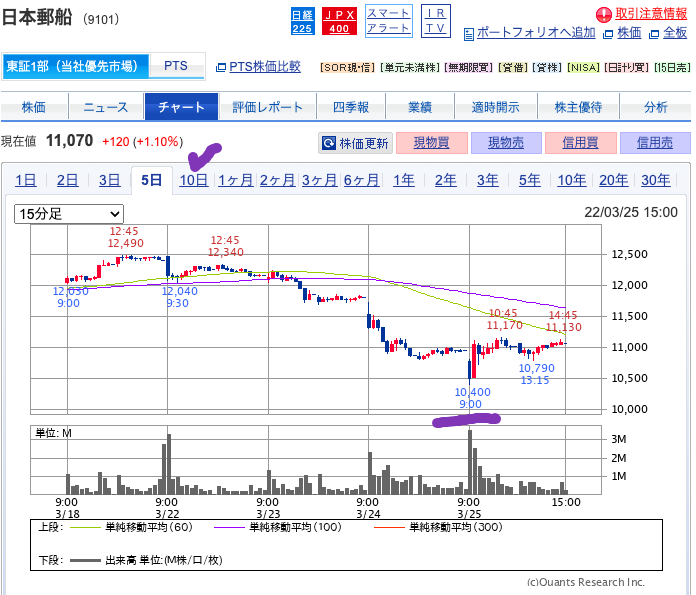
Task: Select the 6ヶ月 chart period
Action: point(361,180)
